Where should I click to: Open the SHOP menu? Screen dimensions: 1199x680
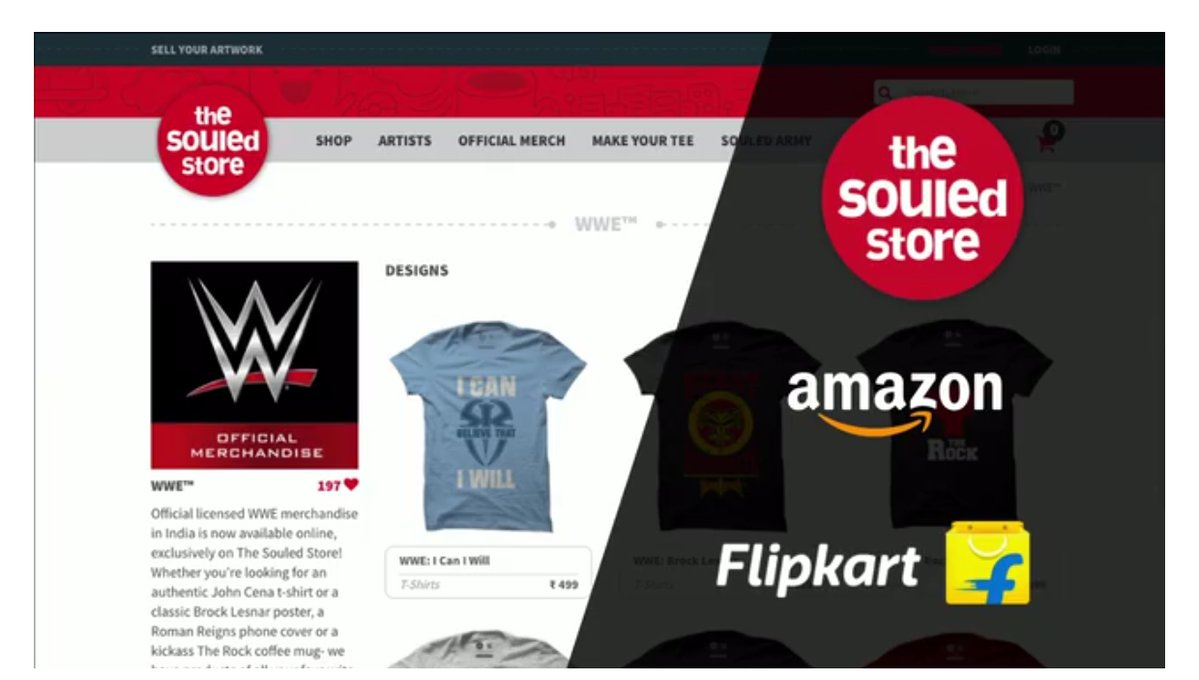(333, 141)
